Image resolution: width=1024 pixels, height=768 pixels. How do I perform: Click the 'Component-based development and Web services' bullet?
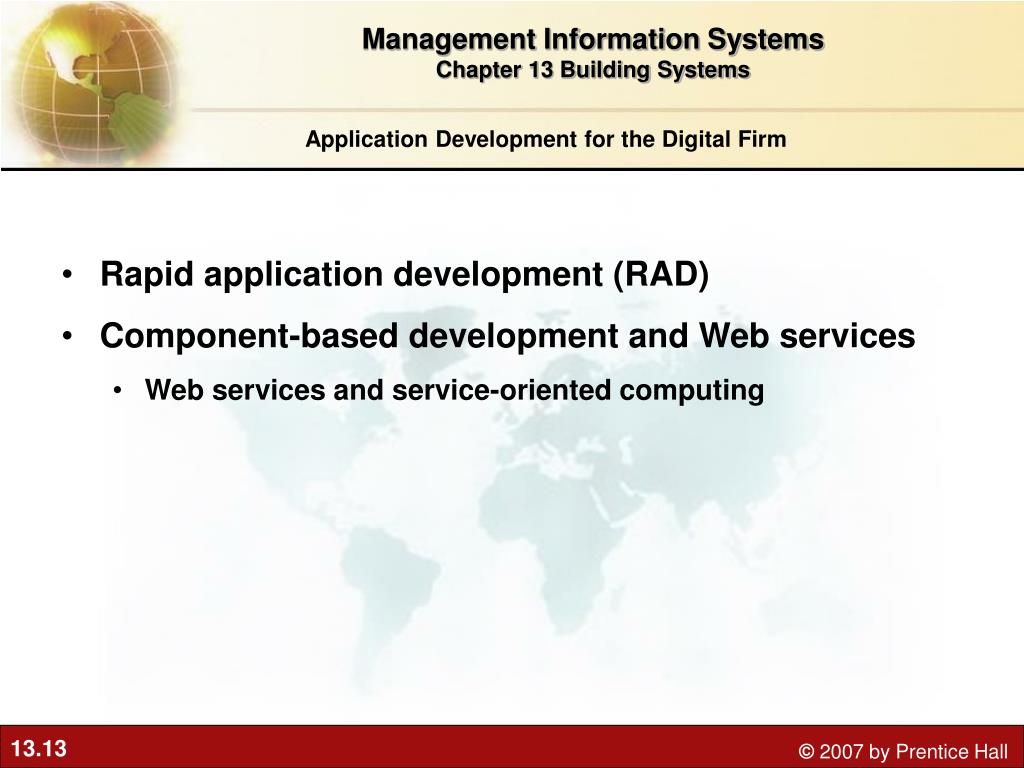pyautogui.click(x=507, y=336)
